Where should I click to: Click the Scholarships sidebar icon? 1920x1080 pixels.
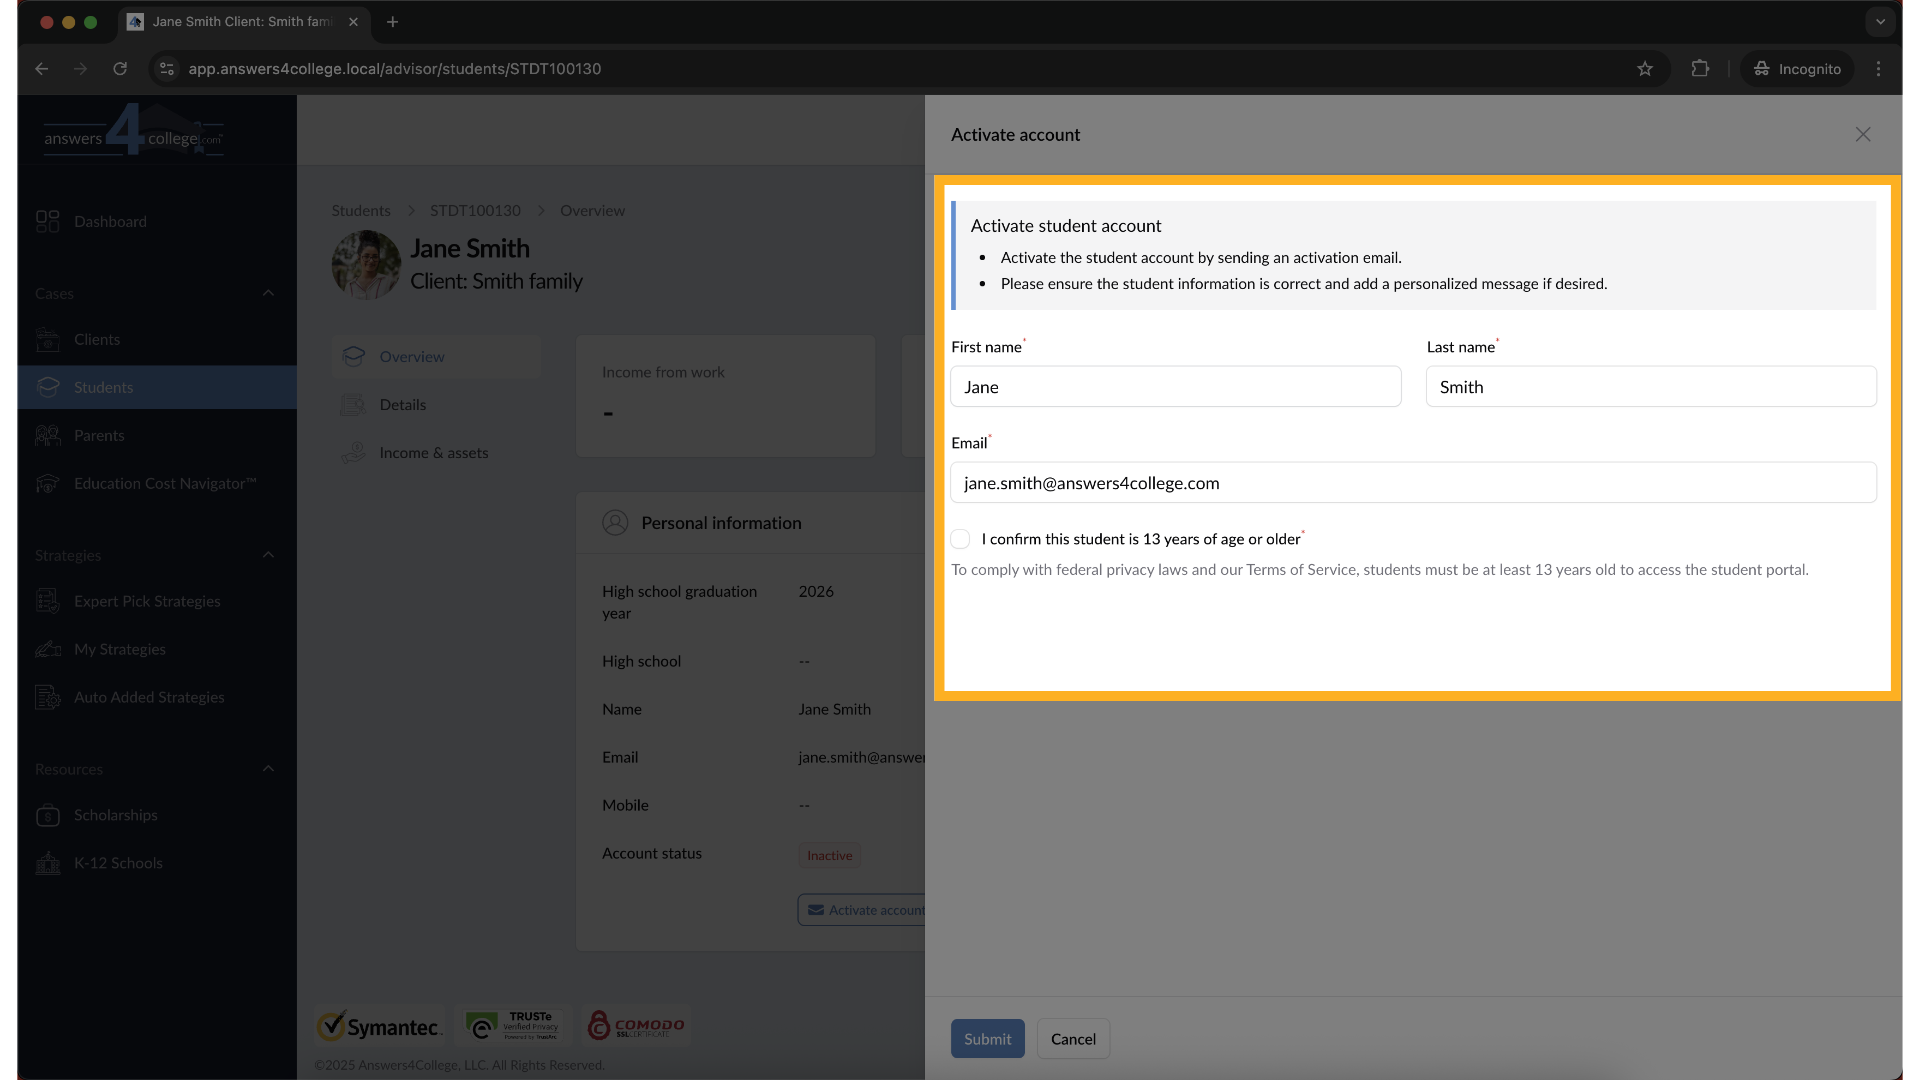(x=47, y=815)
